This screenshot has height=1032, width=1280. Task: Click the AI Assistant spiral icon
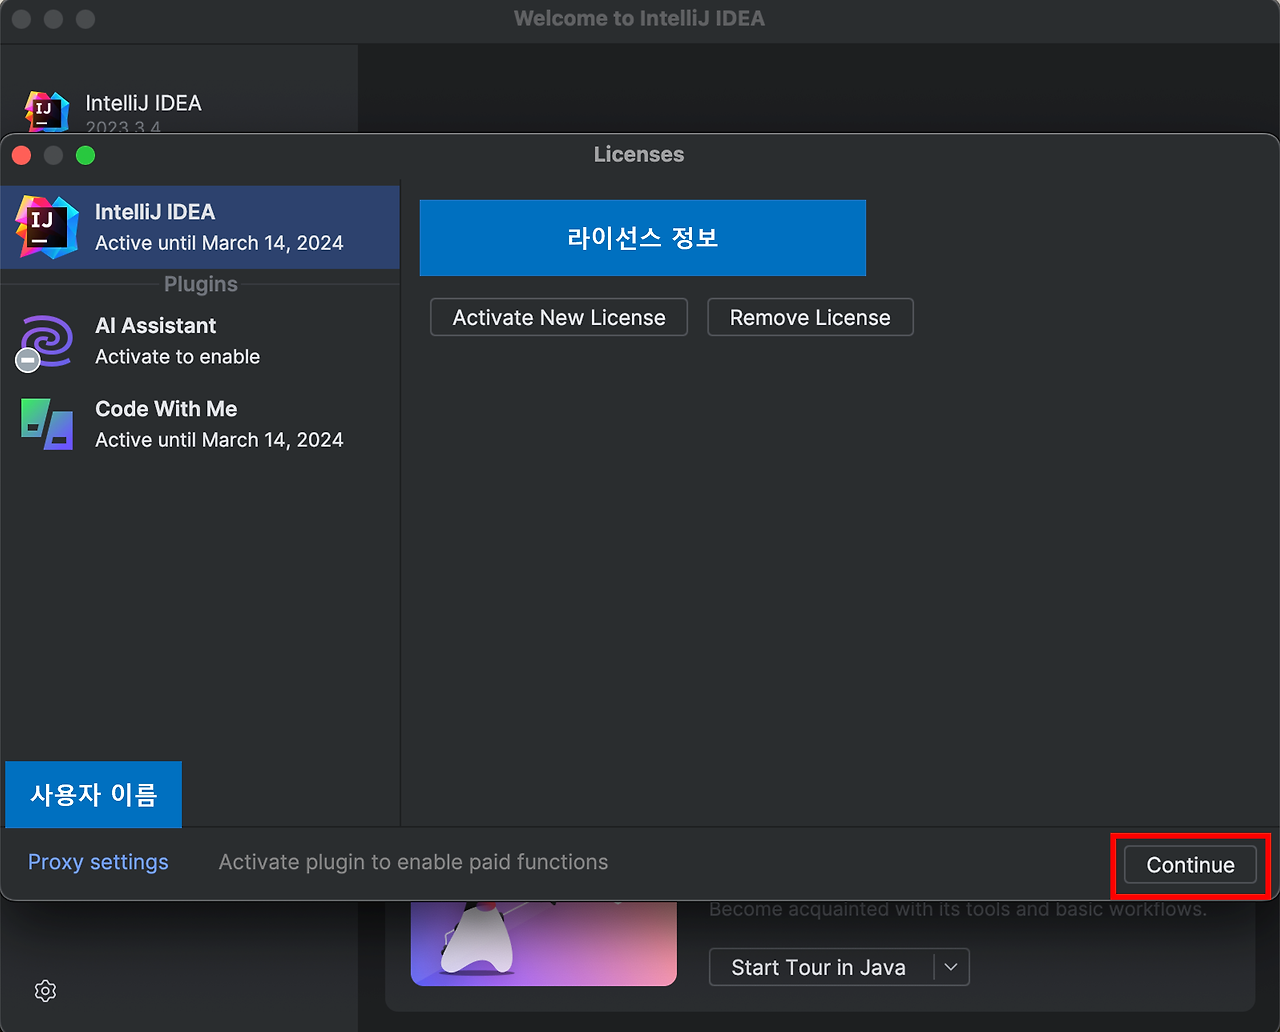click(46, 341)
